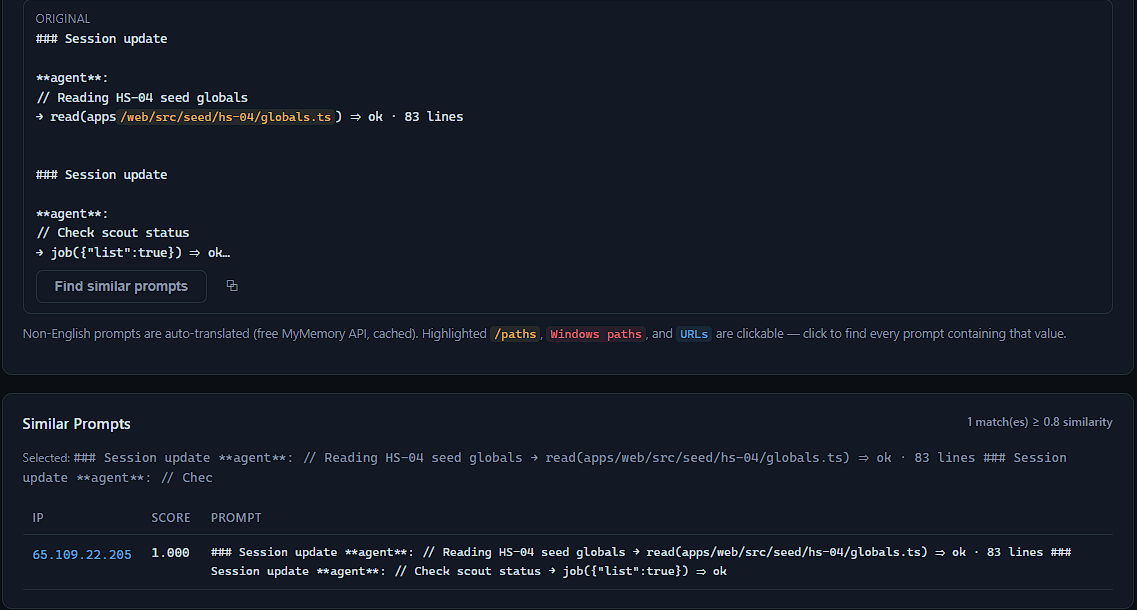Click the Similar Prompts heading
Viewport: 1137px width, 610px height.
click(x=76, y=424)
